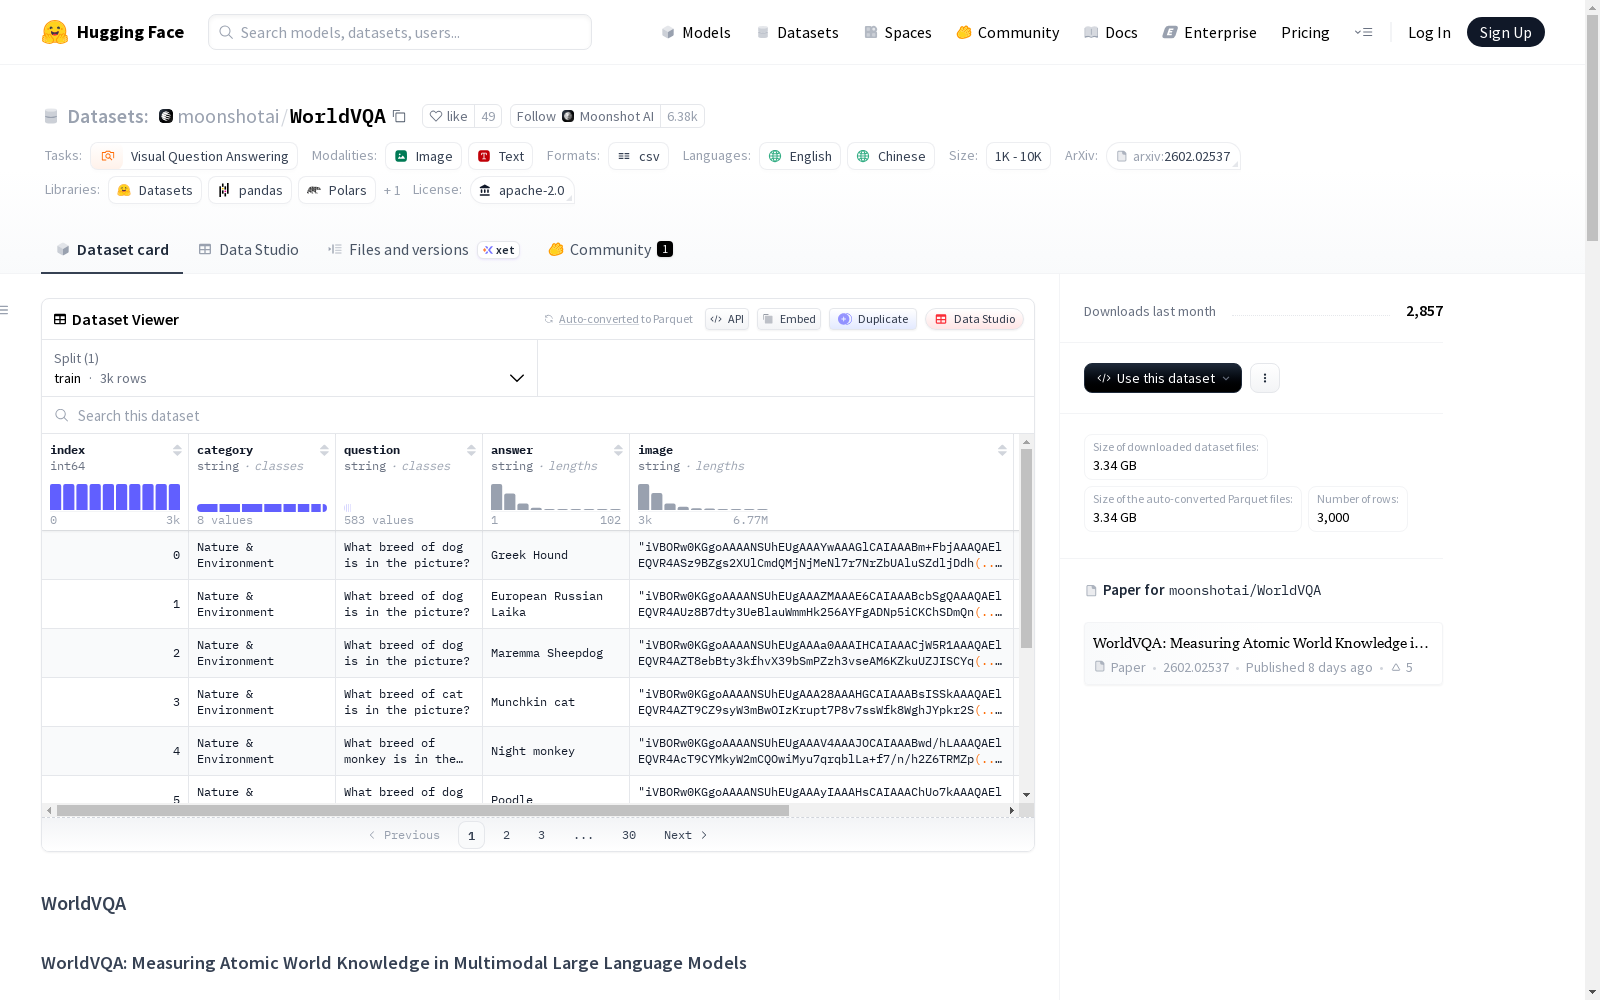Expand the train split selector
This screenshot has width=1600, height=1000.
[290, 368]
